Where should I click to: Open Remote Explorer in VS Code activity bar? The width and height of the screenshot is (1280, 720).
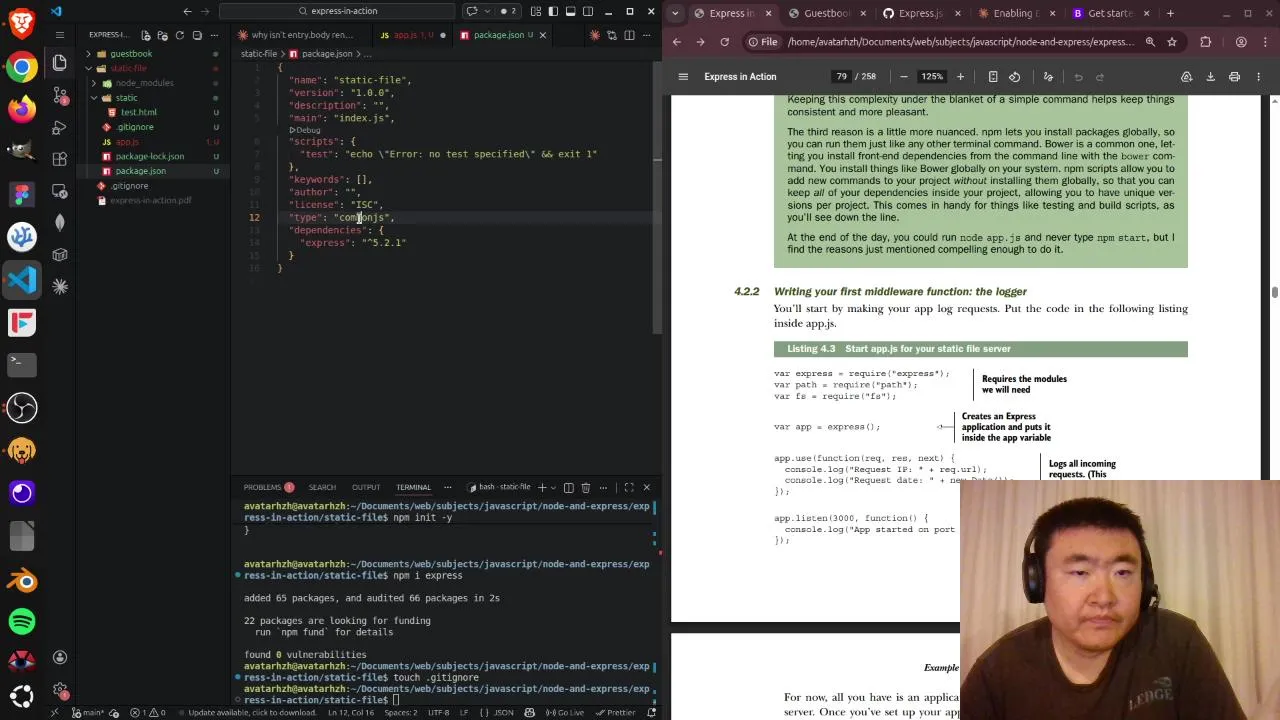pos(60,191)
